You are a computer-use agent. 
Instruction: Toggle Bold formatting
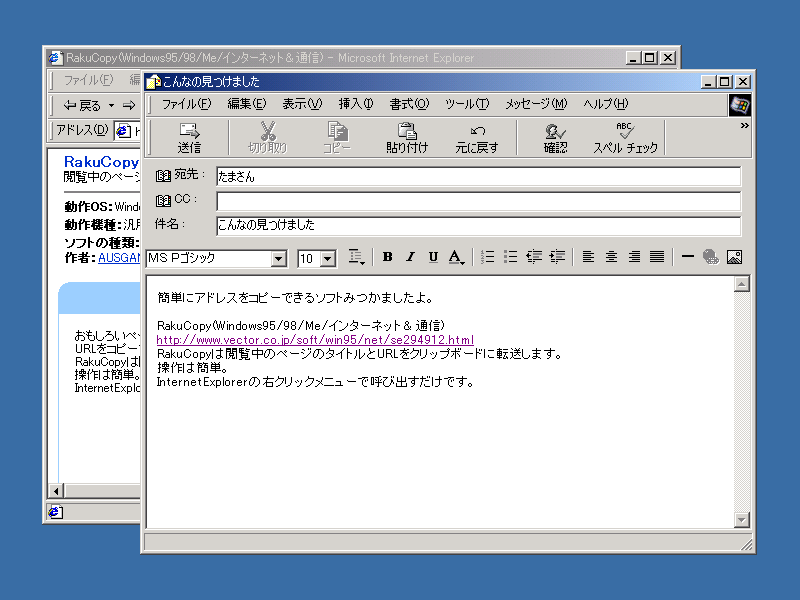387,257
